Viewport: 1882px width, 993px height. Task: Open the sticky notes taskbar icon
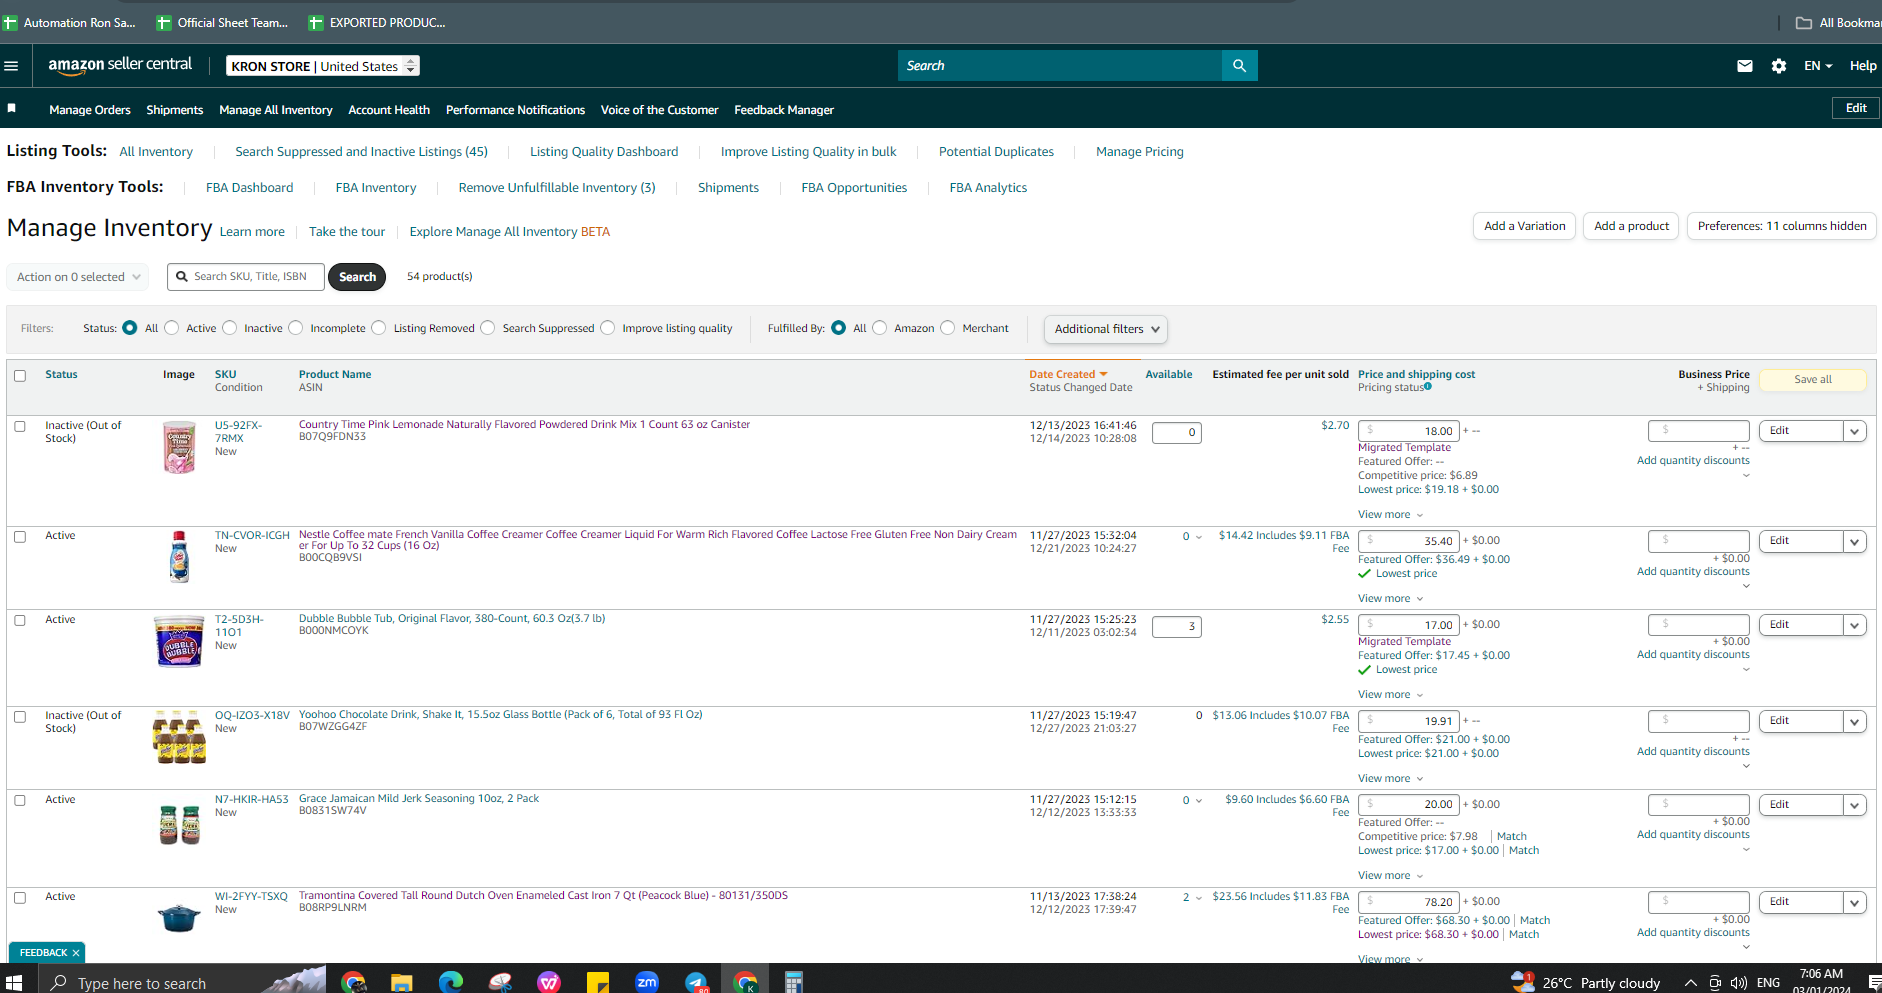tap(598, 983)
